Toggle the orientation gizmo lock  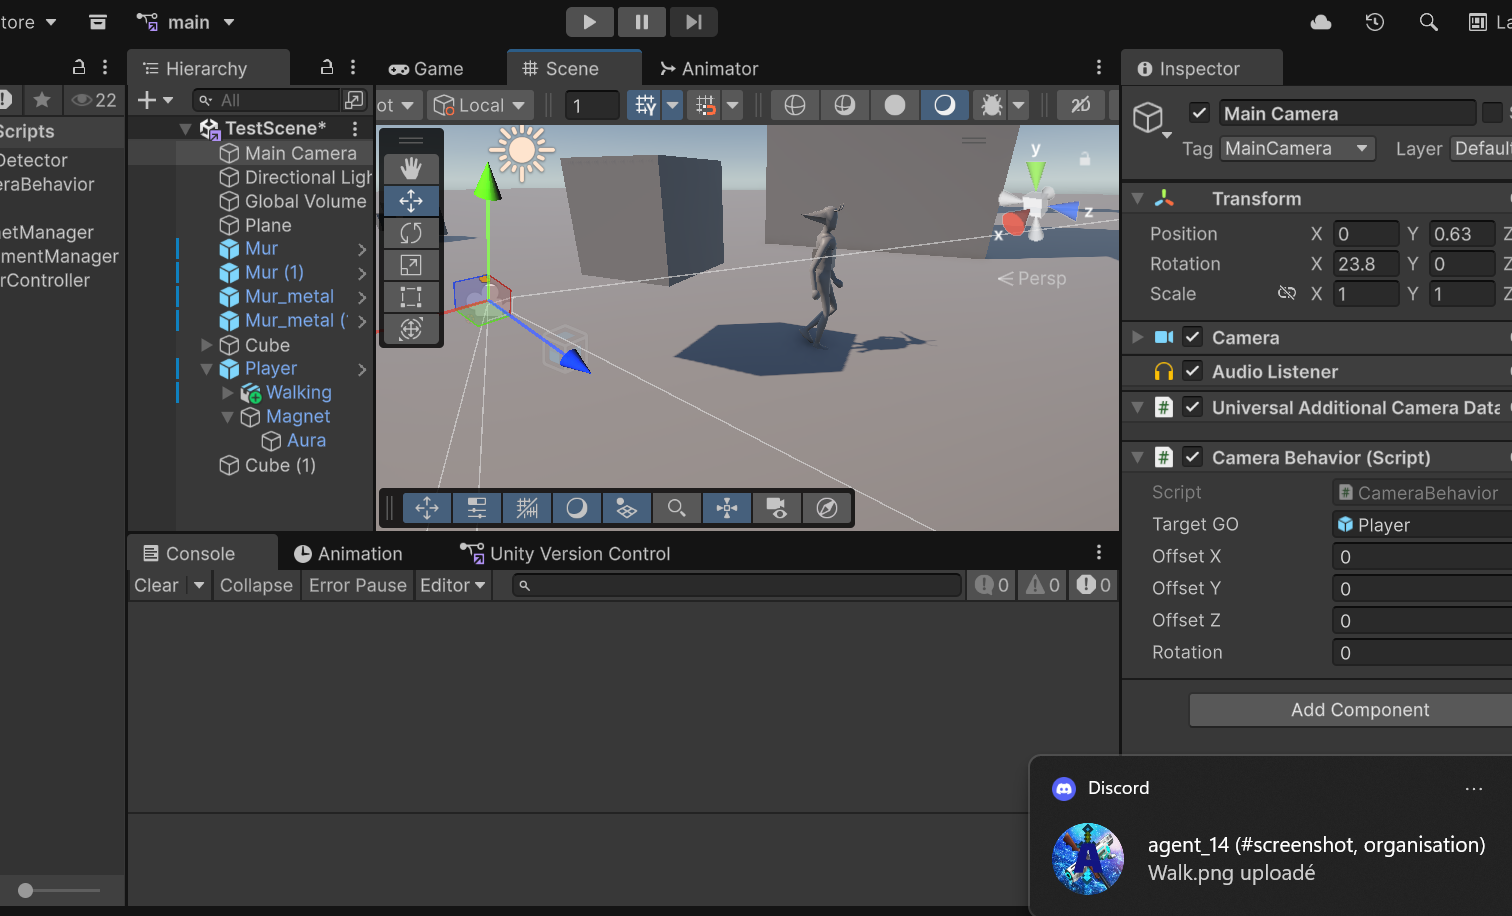click(1085, 158)
